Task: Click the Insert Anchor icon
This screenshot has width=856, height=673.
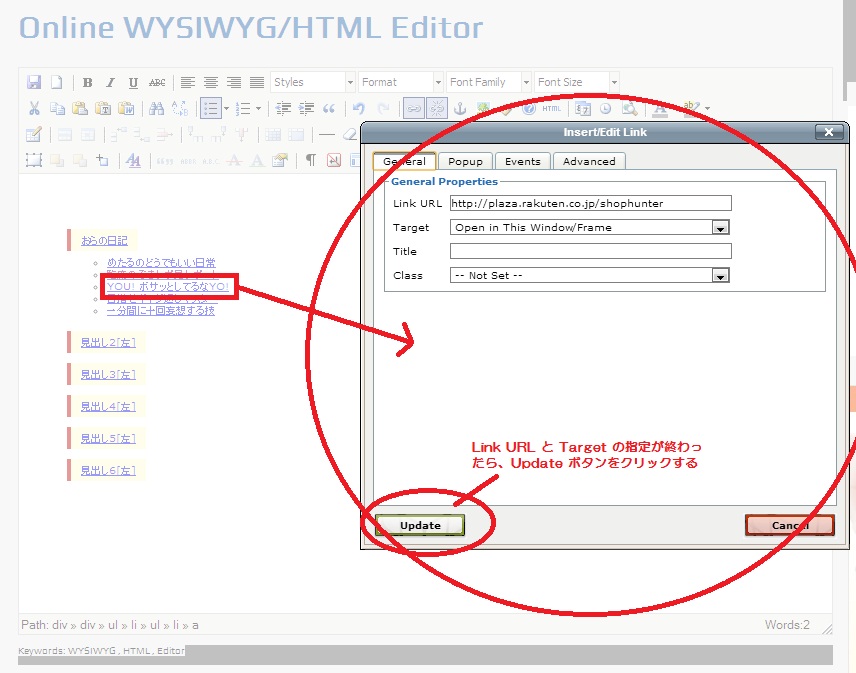Action: click(461, 109)
